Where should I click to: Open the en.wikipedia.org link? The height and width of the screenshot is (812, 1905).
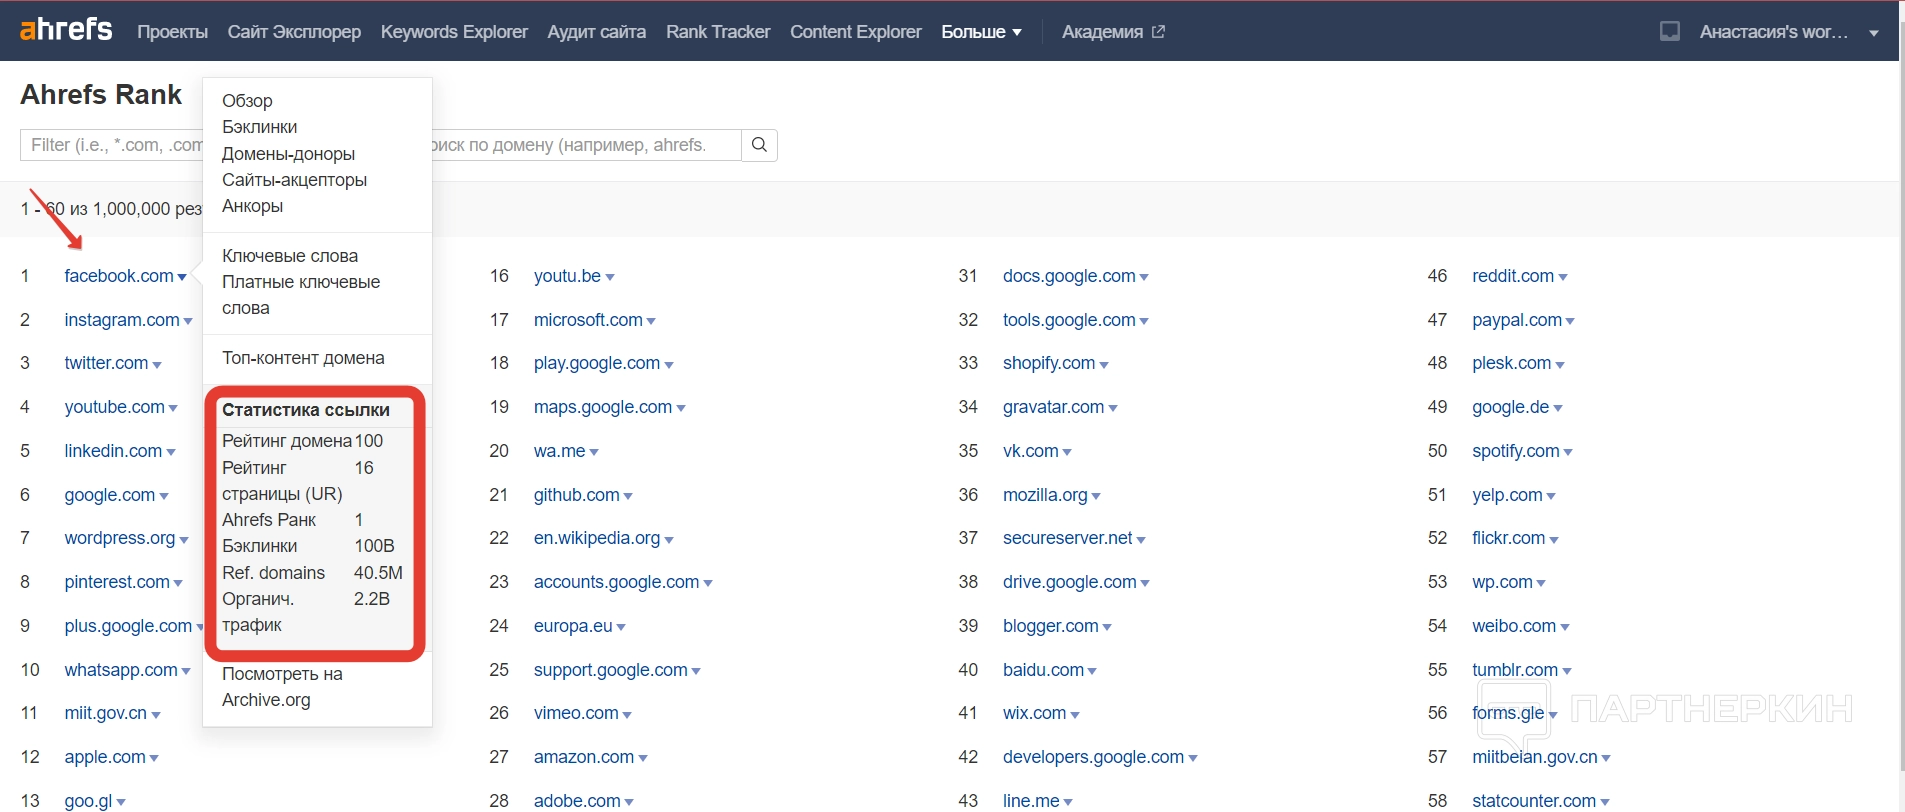(x=596, y=538)
